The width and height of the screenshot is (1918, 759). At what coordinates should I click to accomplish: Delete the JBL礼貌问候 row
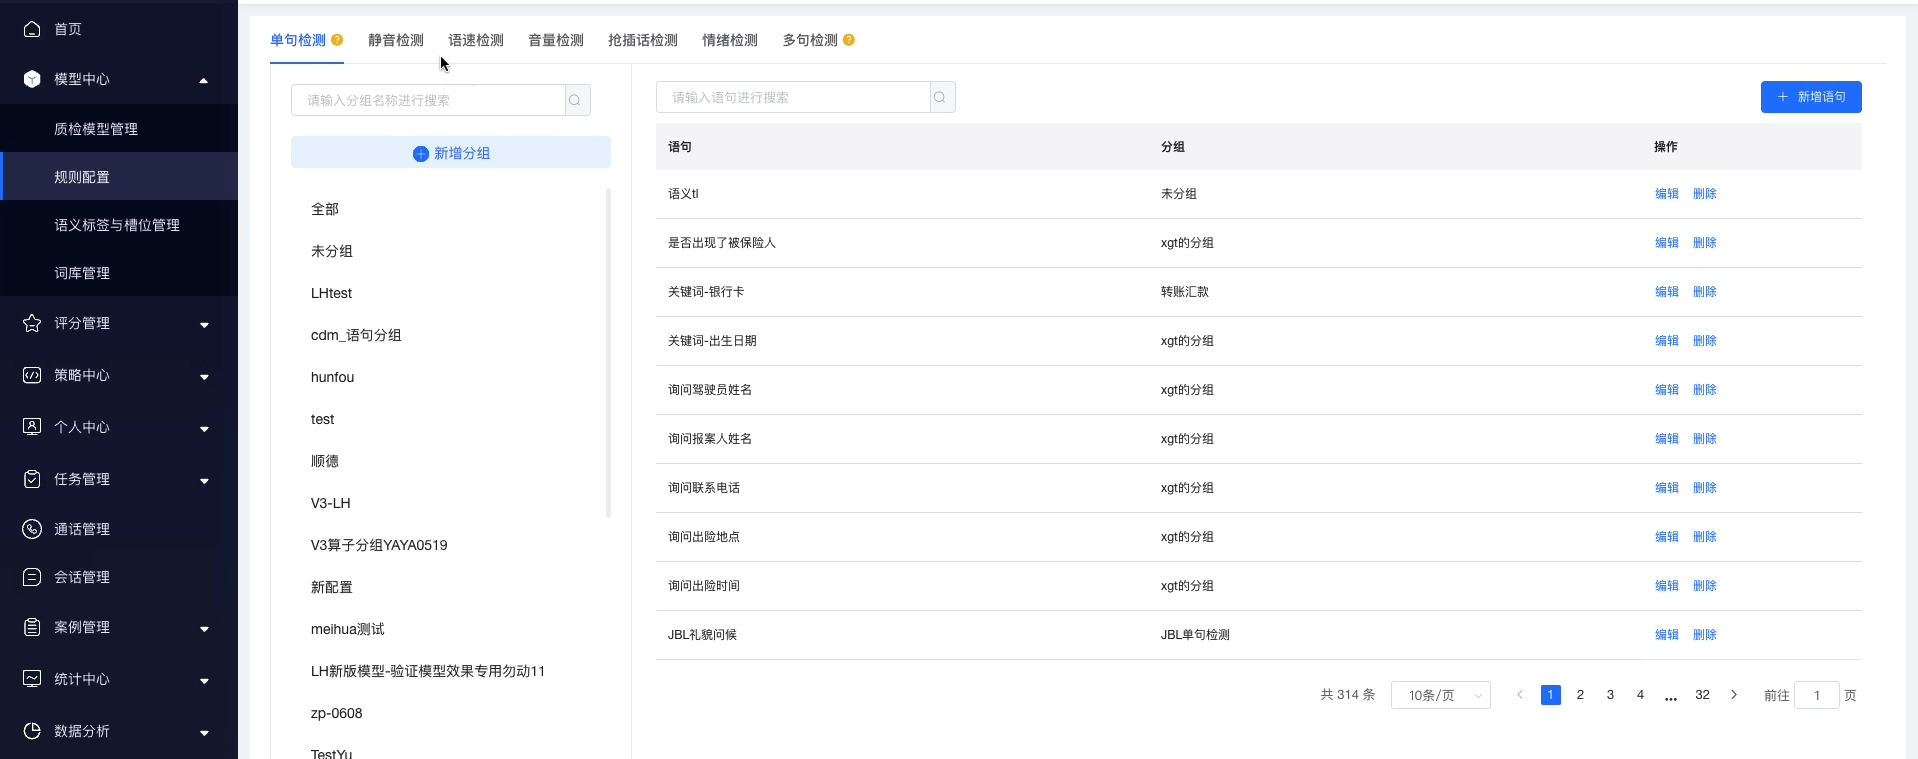1705,635
